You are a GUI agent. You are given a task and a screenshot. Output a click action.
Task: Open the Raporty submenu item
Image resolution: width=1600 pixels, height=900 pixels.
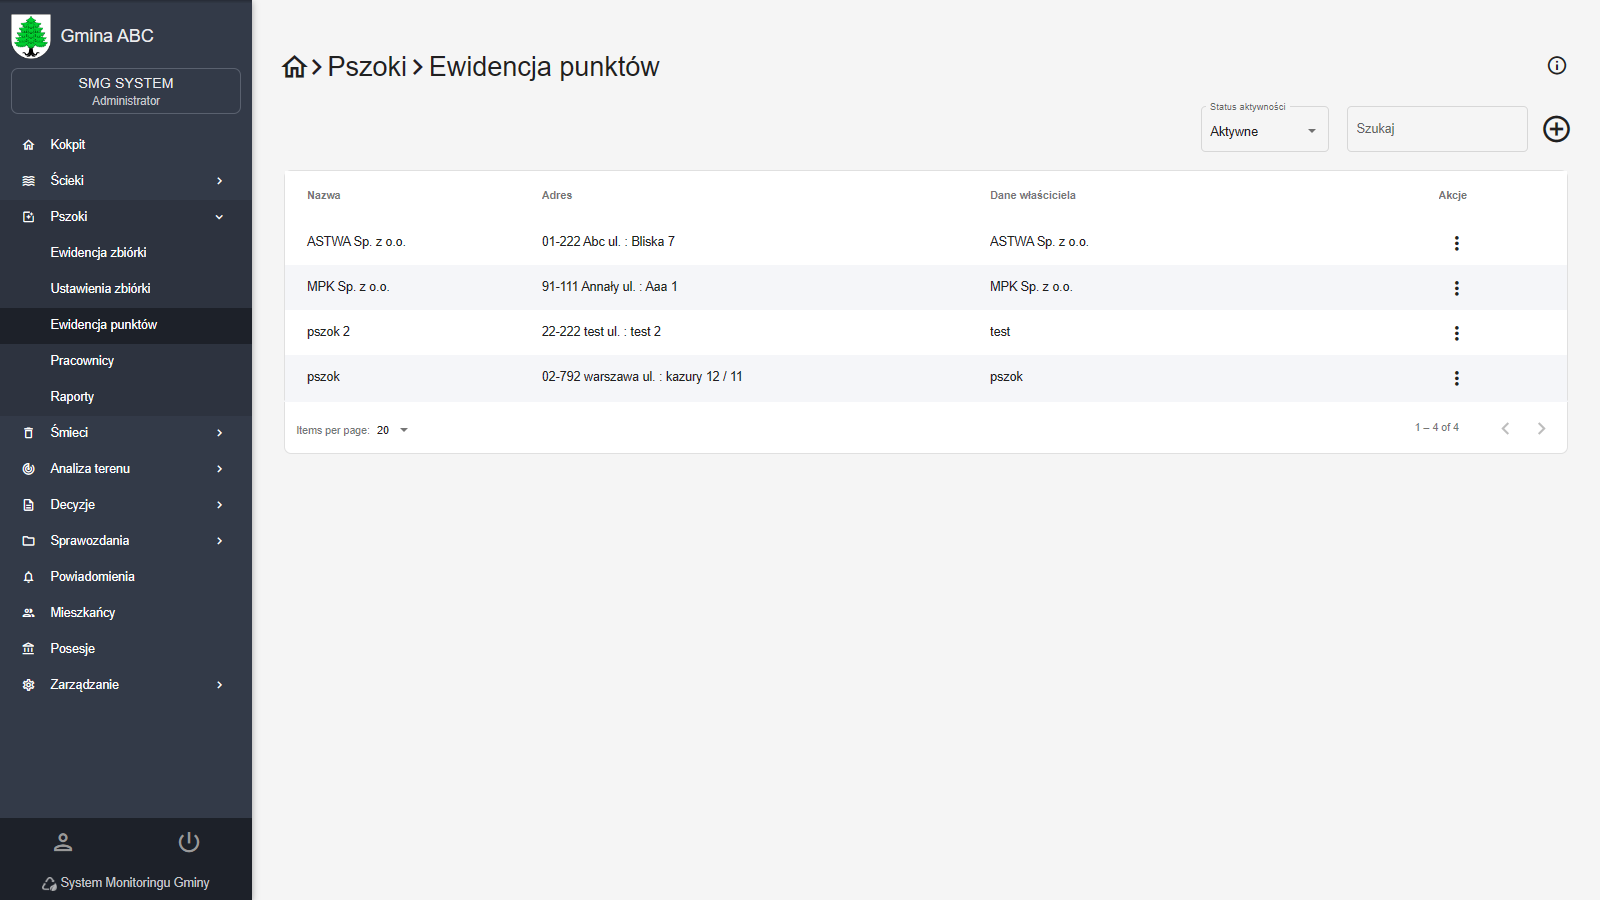[x=72, y=396]
